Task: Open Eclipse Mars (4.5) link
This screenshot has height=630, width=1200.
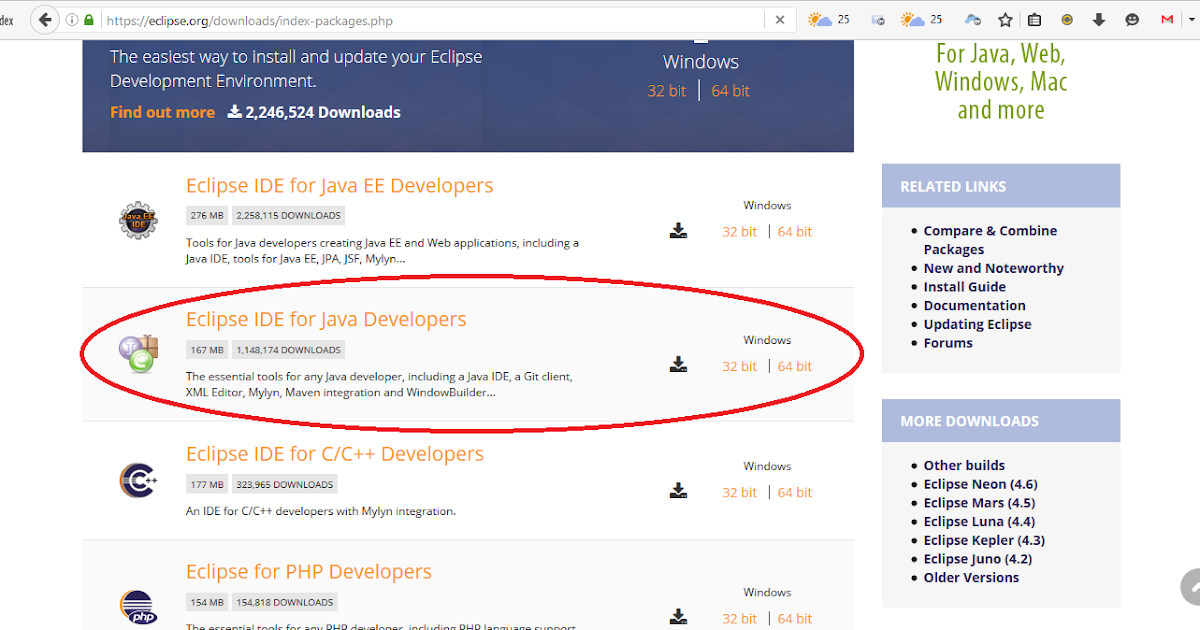Action: click(979, 503)
